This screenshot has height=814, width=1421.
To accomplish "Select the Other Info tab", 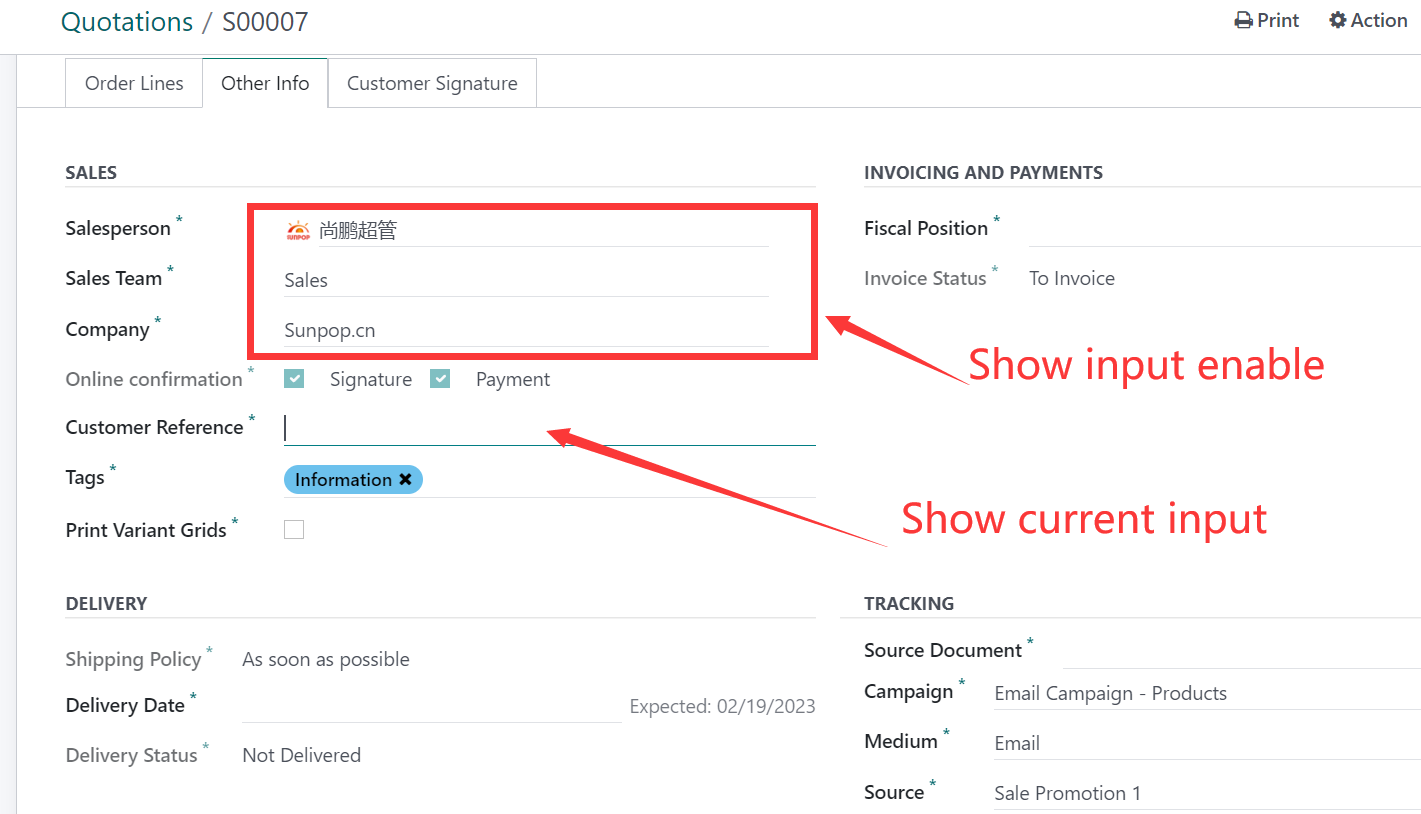I will tap(265, 83).
